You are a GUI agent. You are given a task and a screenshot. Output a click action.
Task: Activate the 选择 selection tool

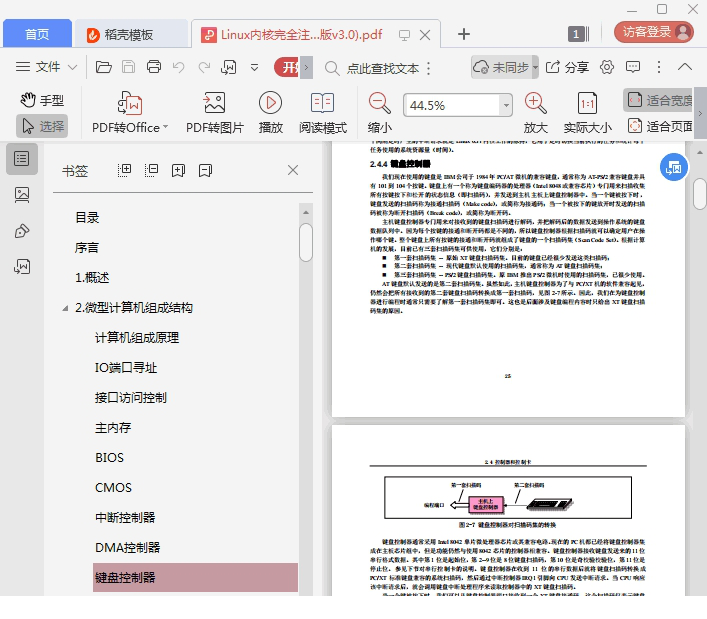click(x=42, y=126)
